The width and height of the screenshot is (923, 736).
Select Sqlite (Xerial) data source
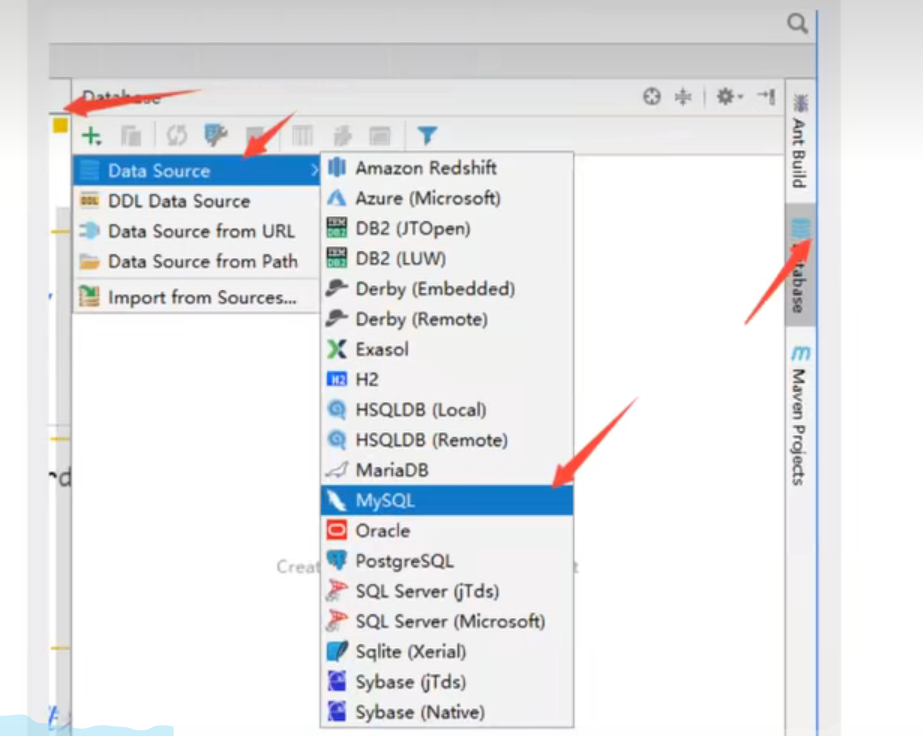pos(447,652)
